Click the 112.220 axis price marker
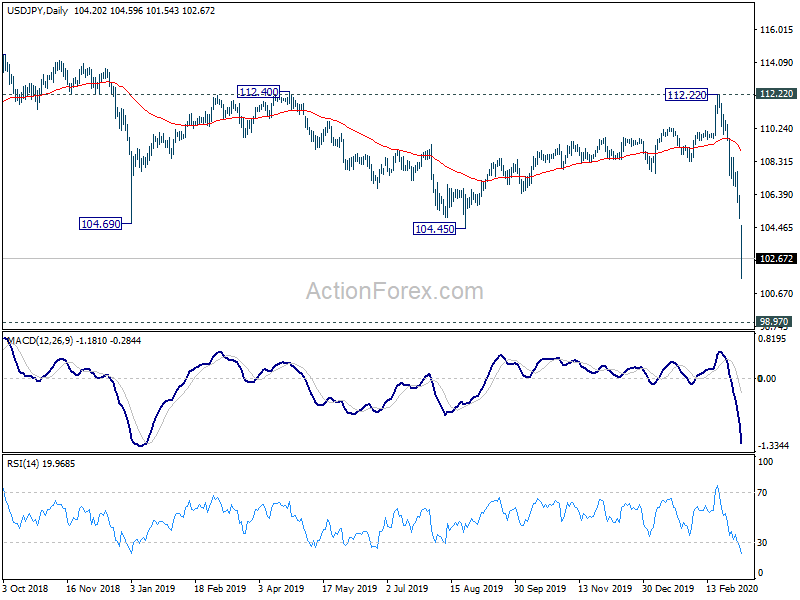Viewport: 800px width, 600px height. pos(776,93)
